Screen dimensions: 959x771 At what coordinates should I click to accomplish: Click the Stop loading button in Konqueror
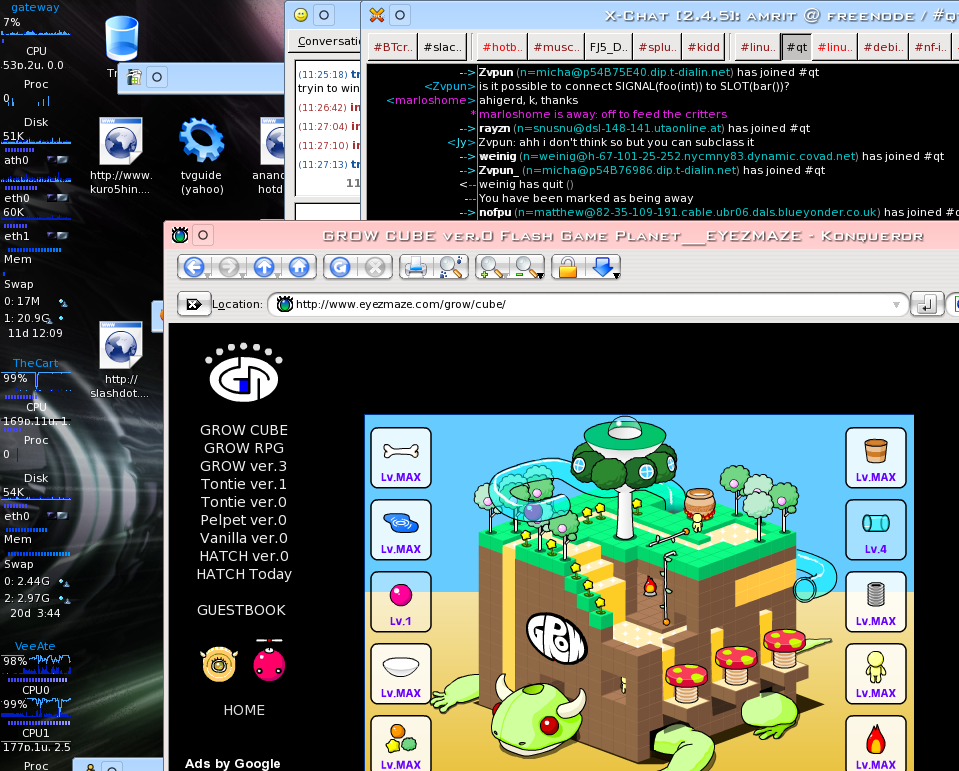375,267
